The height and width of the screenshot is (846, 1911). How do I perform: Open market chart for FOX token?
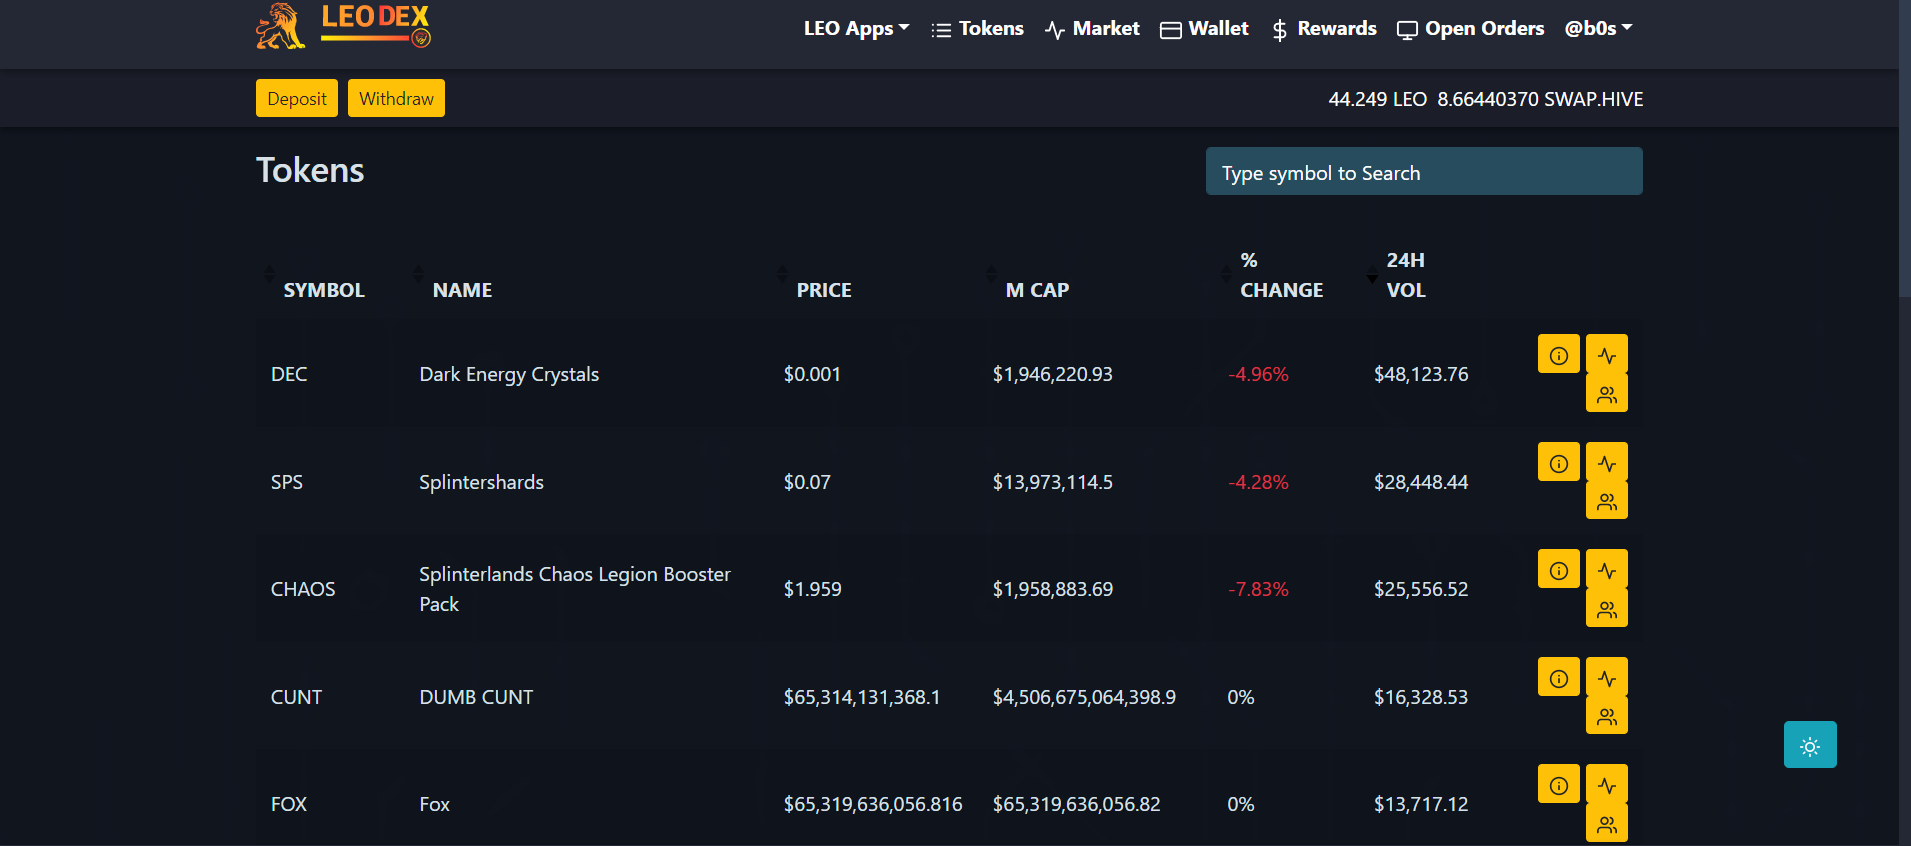[1607, 784]
